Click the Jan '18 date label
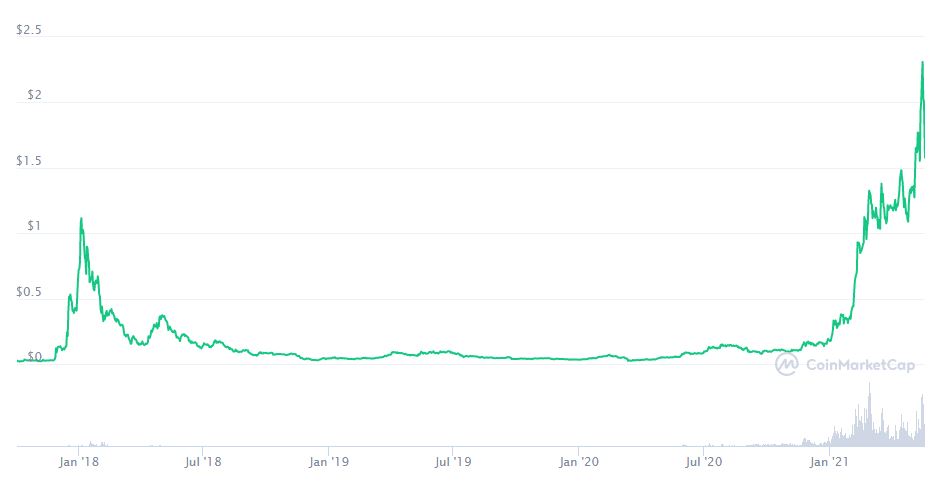This screenshot has height=481, width=944. coord(78,462)
